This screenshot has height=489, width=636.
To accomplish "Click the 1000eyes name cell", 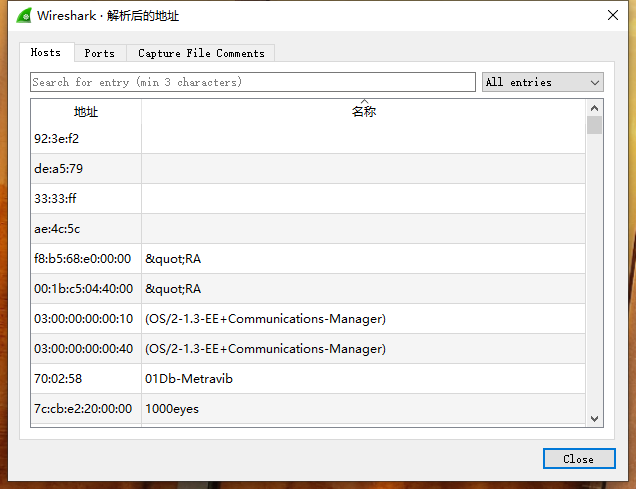I will (x=363, y=409).
